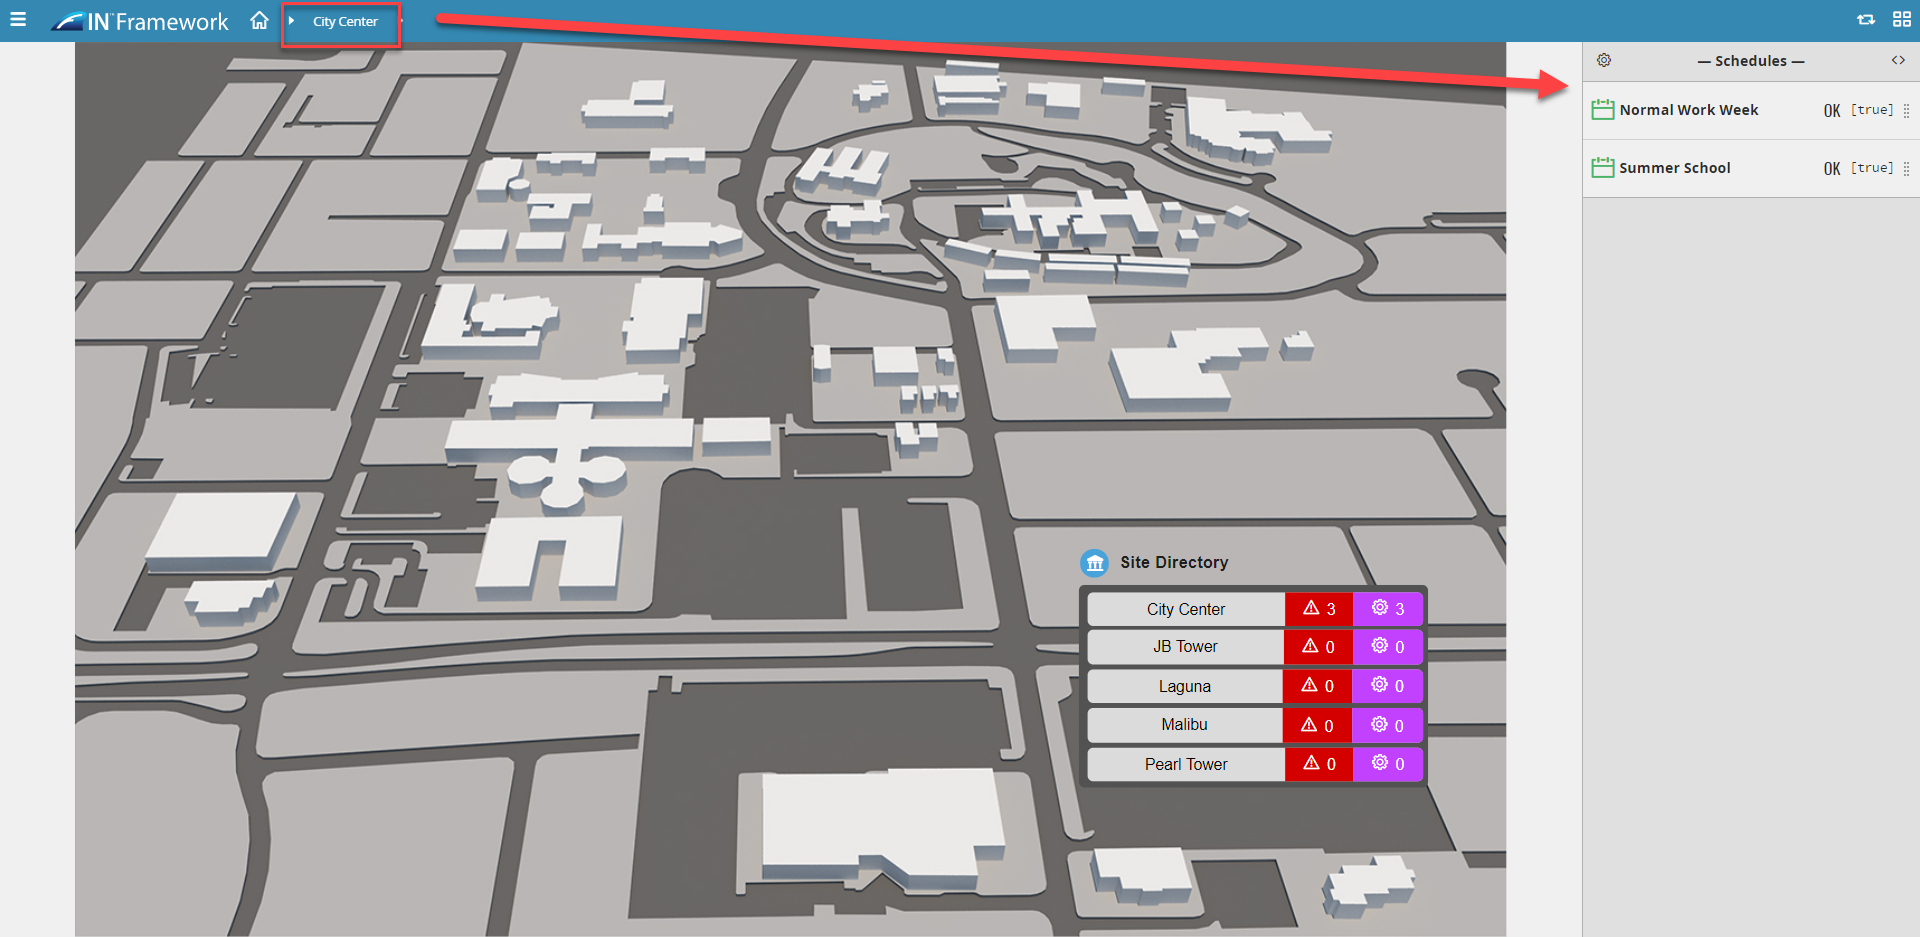Expand the breadcrumb arrow before City Center
Image resolution: width=1920 pixels, height=937 pixels.
291,21
